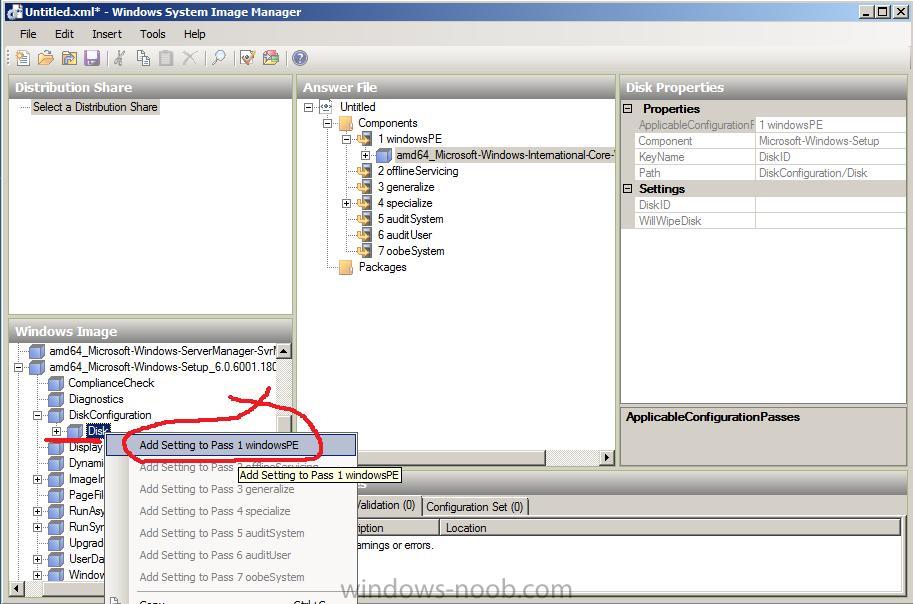Open Help with the question mark icon

click(300, 58)
